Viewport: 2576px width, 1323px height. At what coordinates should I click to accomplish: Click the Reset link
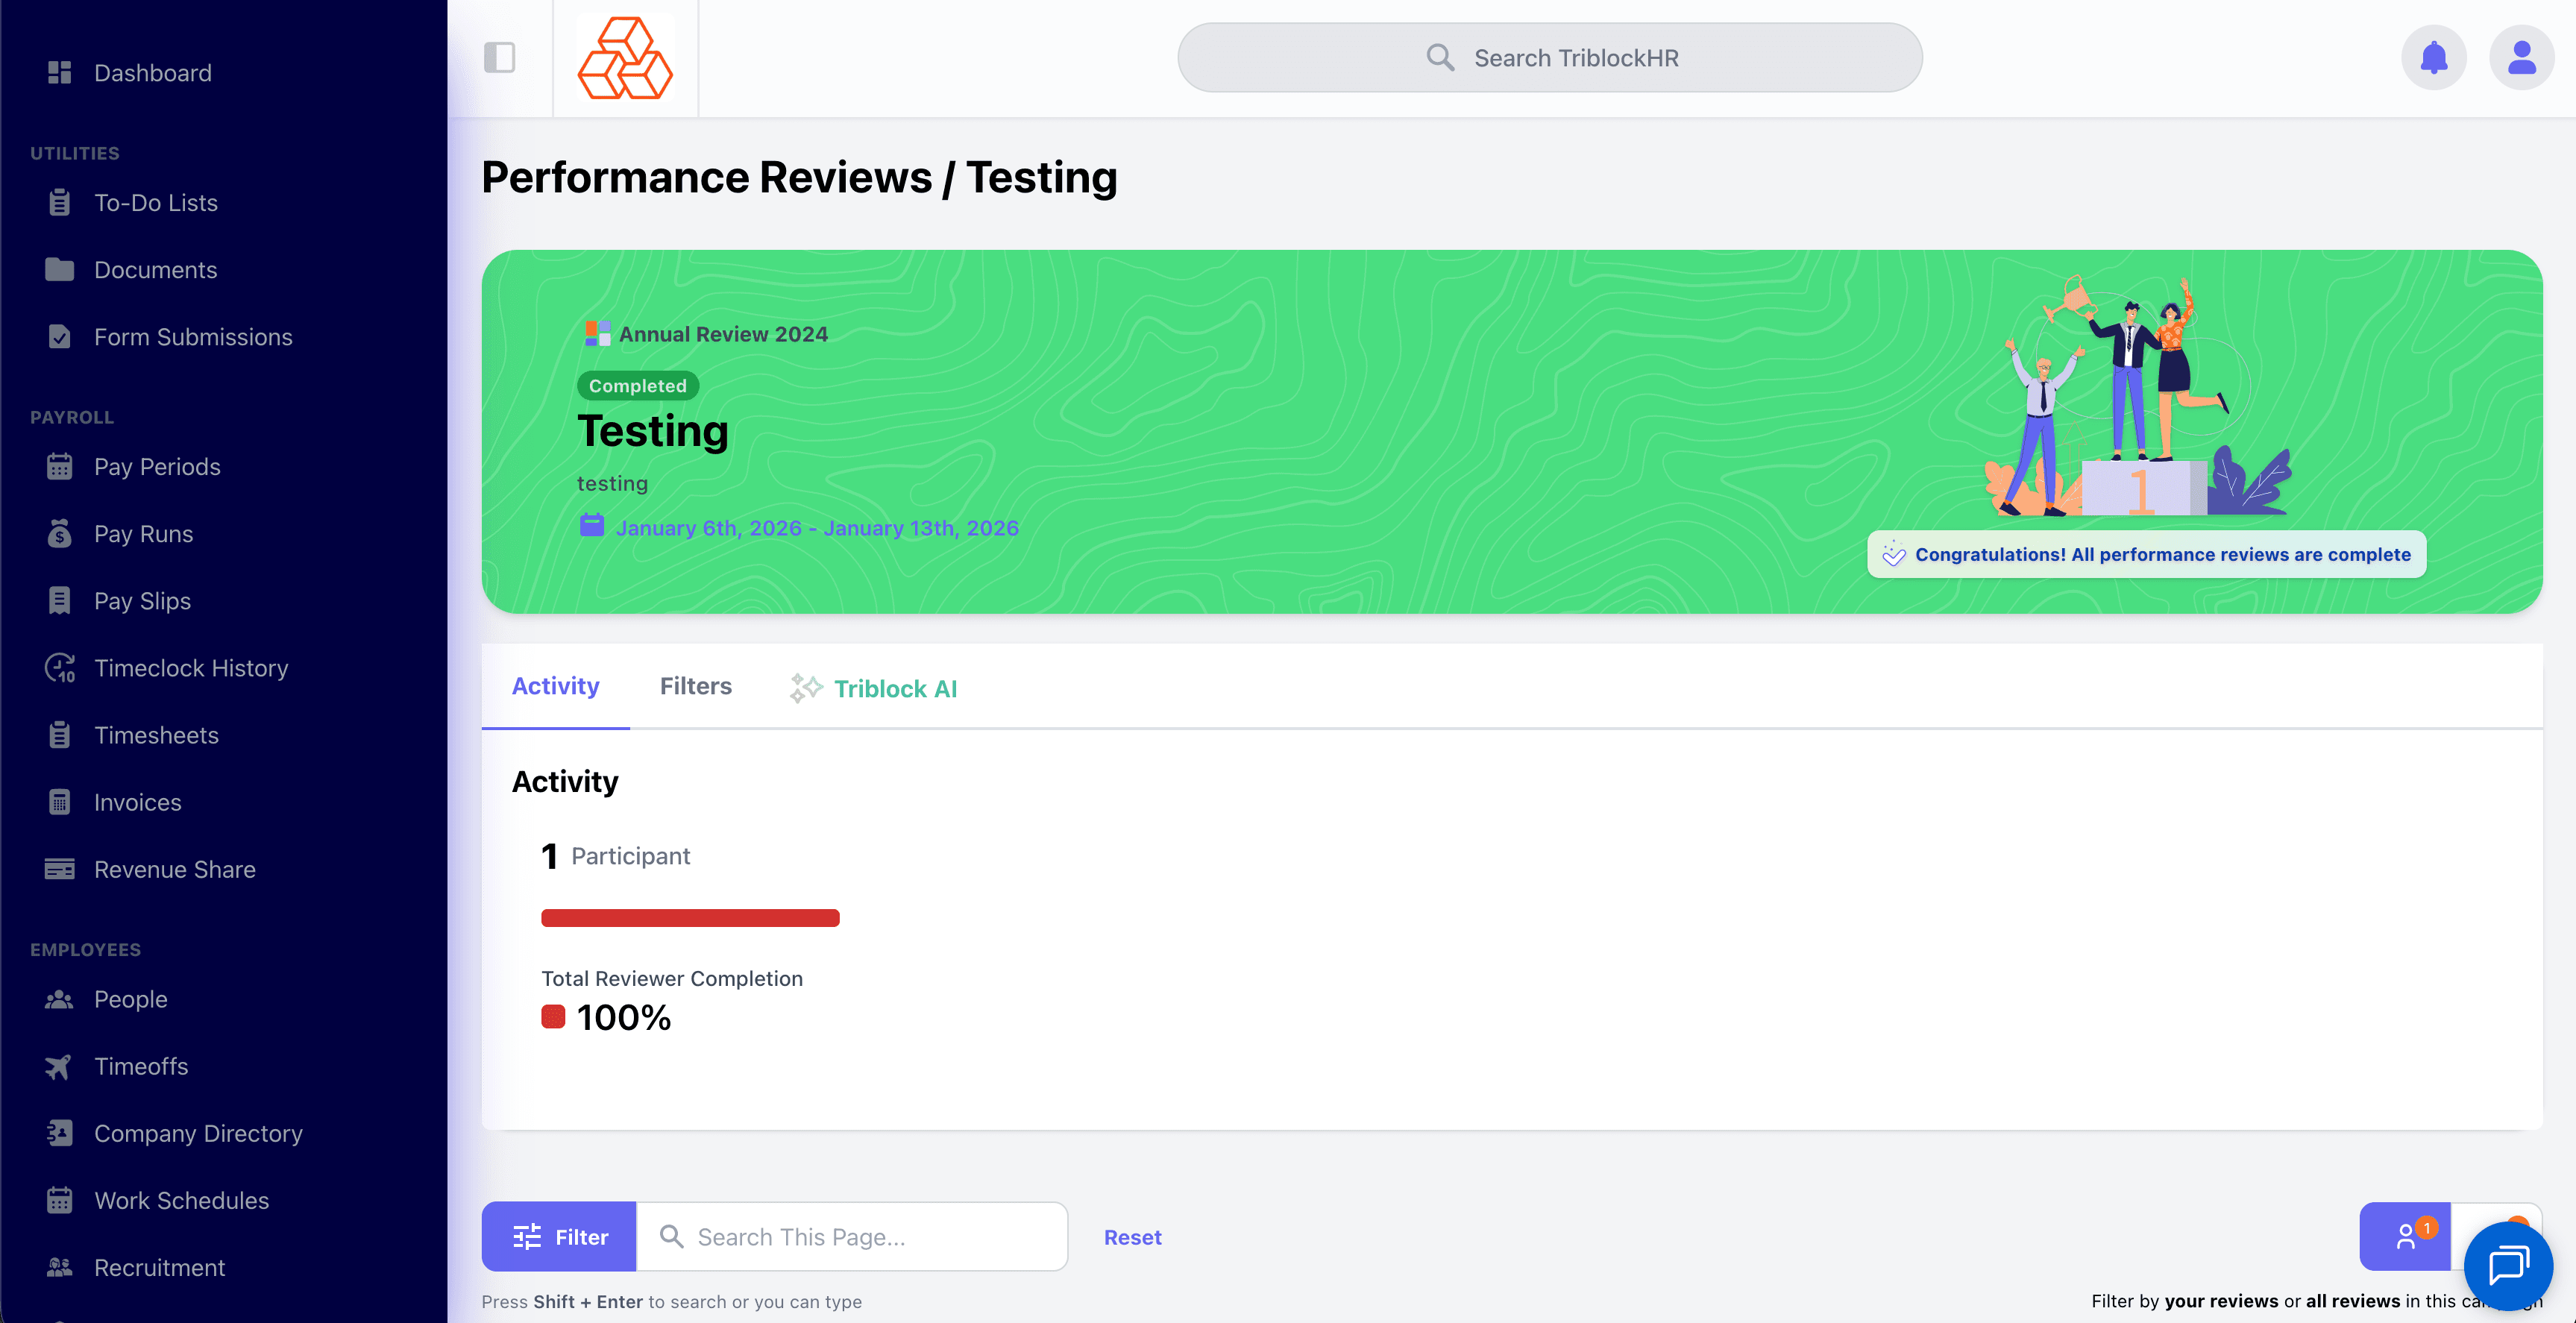(x=1132, y=1237)
